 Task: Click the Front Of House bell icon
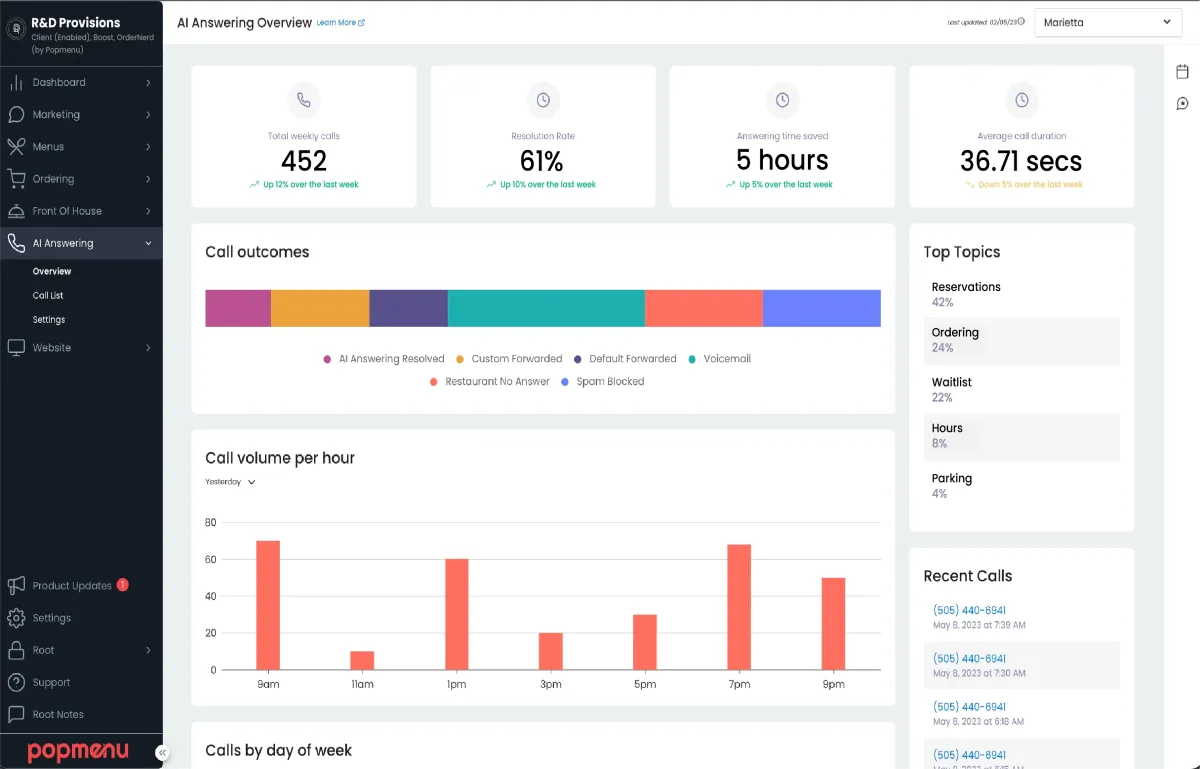[16, 211]
